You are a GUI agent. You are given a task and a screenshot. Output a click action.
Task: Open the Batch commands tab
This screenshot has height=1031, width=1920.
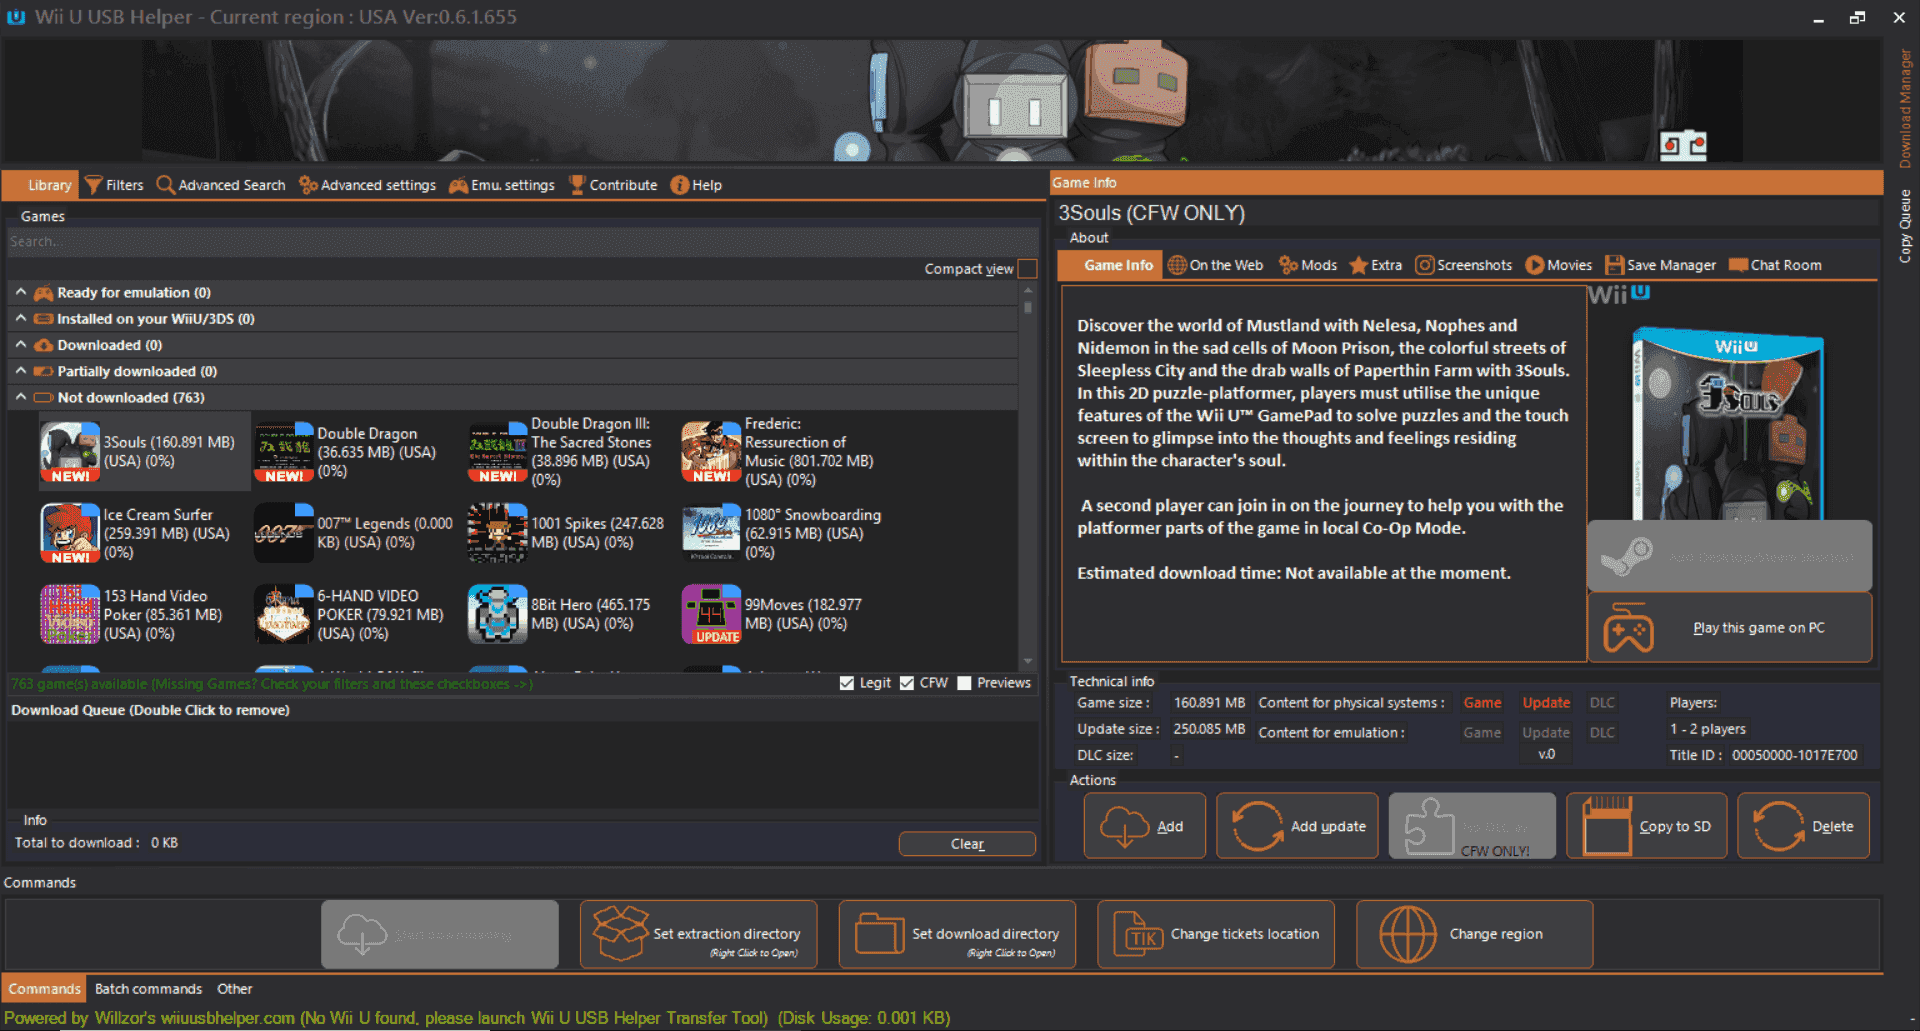click(x=149, y=989)
